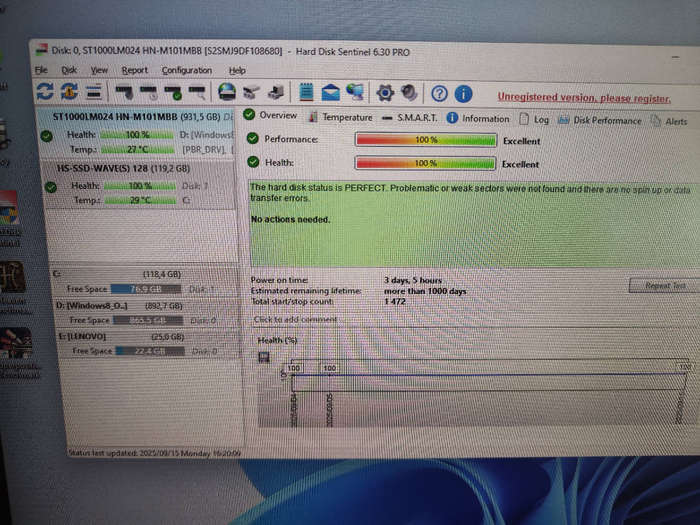Click the blue Refresh disk info toolbar icon

tap(45, 91)
